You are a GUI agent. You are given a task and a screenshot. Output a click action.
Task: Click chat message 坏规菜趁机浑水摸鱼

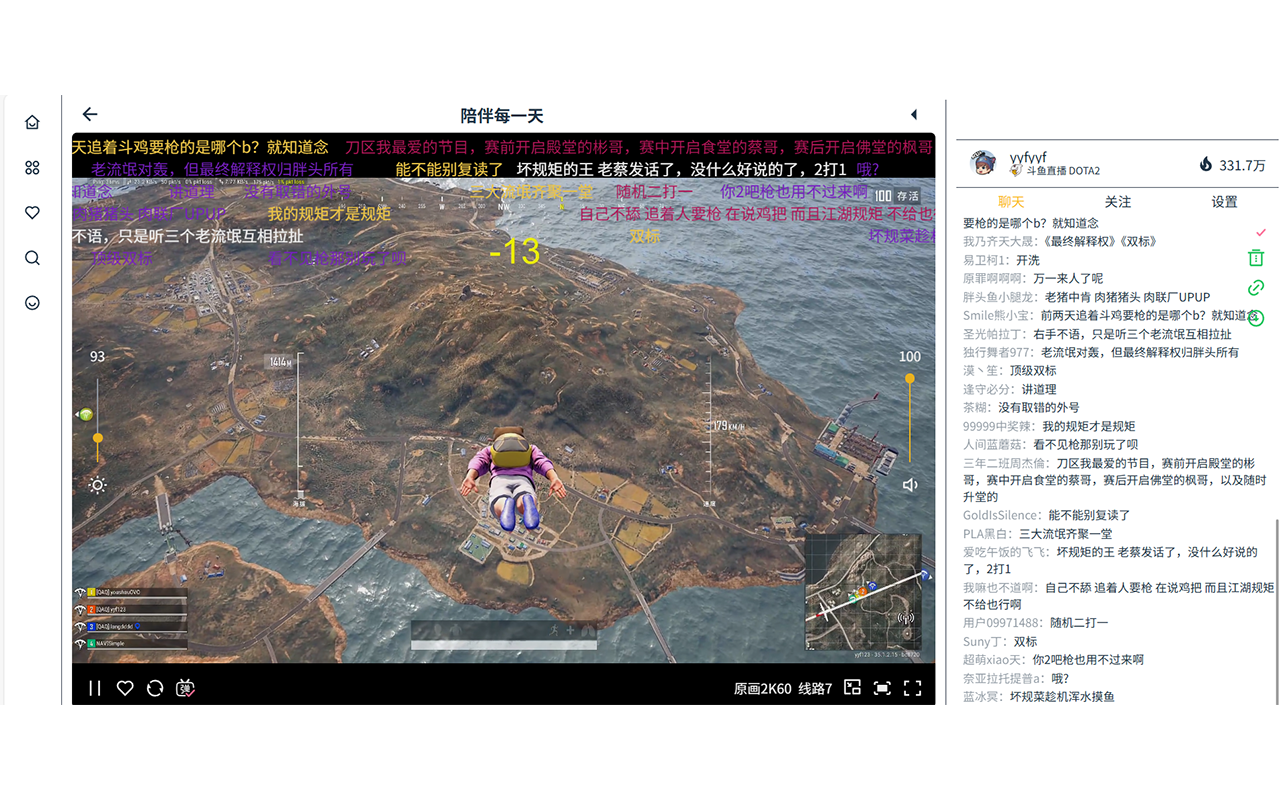[x=1062, y=697]
